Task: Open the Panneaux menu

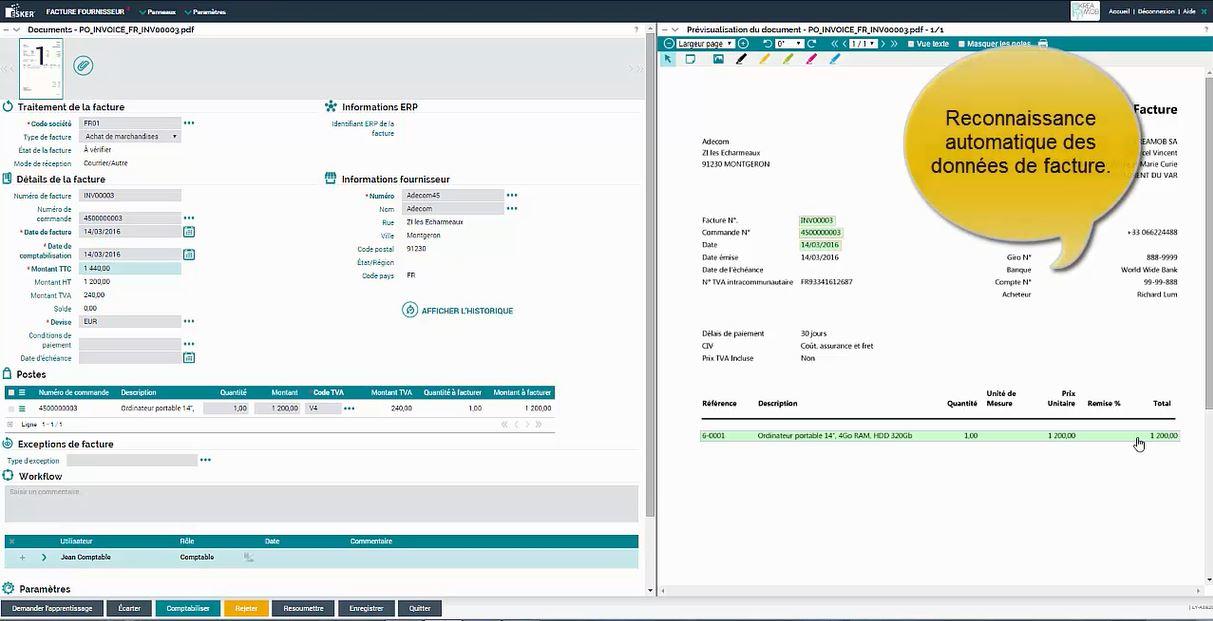Action: pos(160,12)
